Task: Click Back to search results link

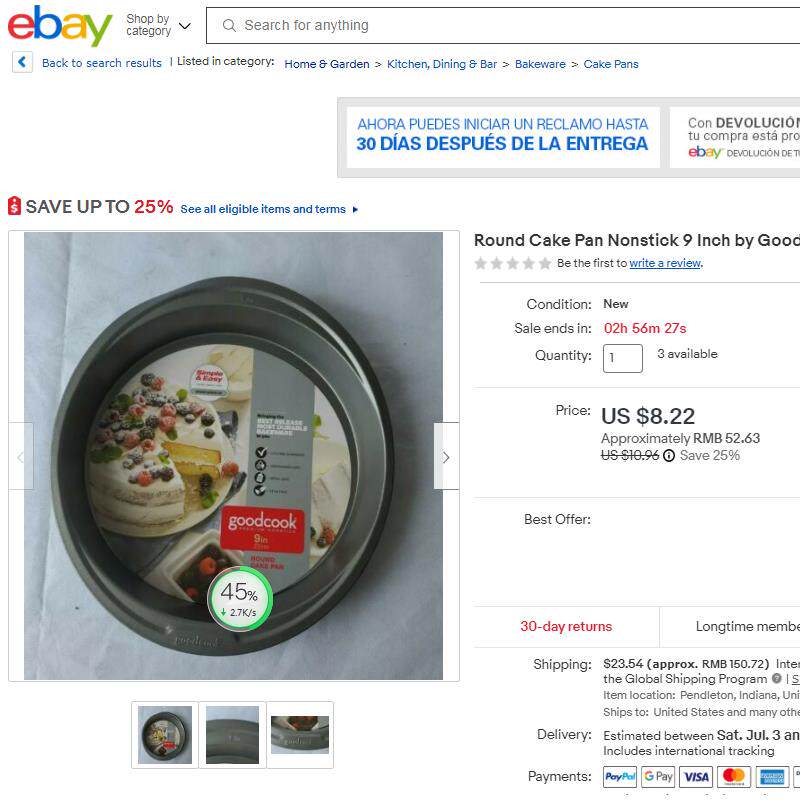Action: [x=102, y=63]
